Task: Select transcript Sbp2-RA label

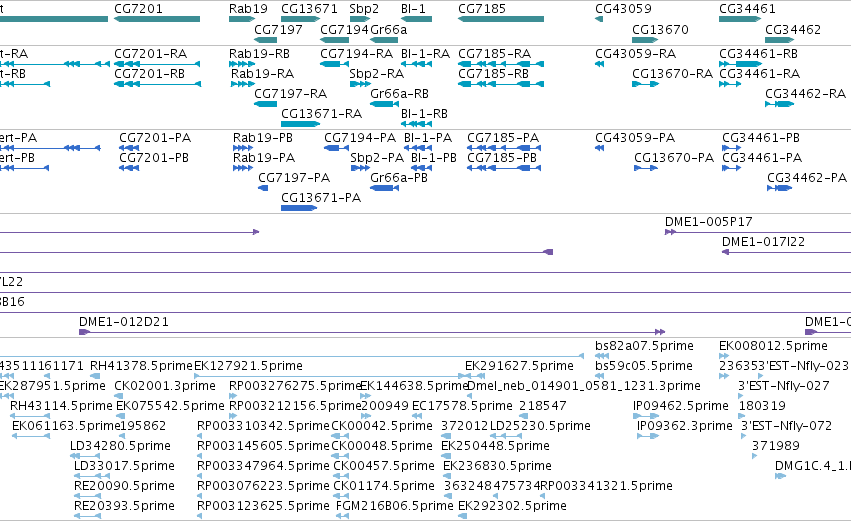Action: coord(376,74)
